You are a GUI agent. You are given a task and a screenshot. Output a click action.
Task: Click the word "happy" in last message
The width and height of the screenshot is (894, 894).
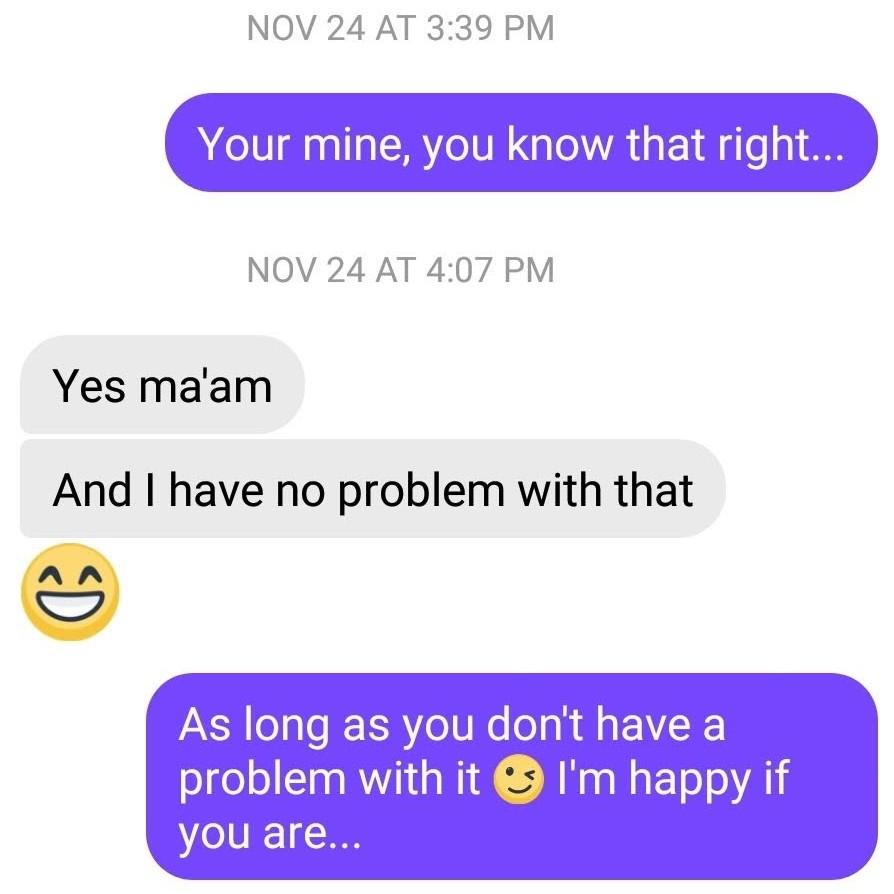[x=689, y=780]
